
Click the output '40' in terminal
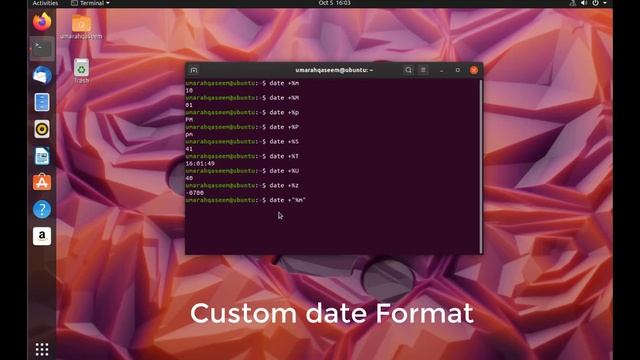pyautogui.click(x=189, y=178)
